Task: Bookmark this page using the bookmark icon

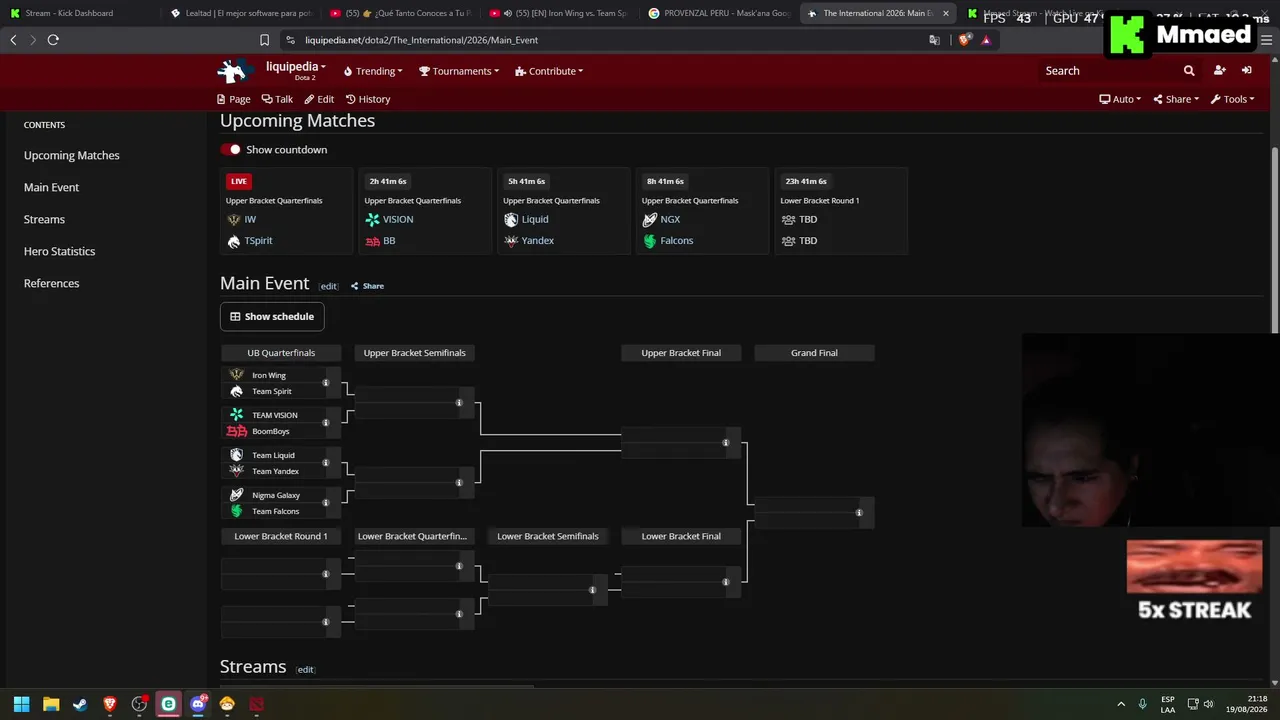Action: (x=264, y=40)
